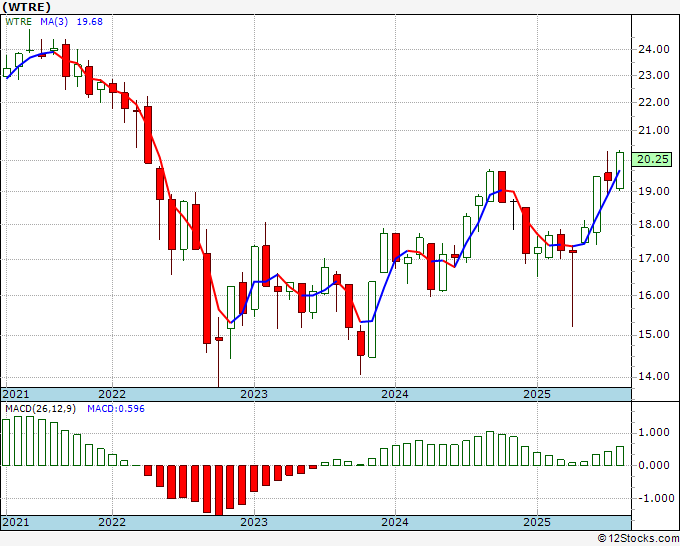
Task: Click the 17.00 price axis label
Action: tap(654, 259)
